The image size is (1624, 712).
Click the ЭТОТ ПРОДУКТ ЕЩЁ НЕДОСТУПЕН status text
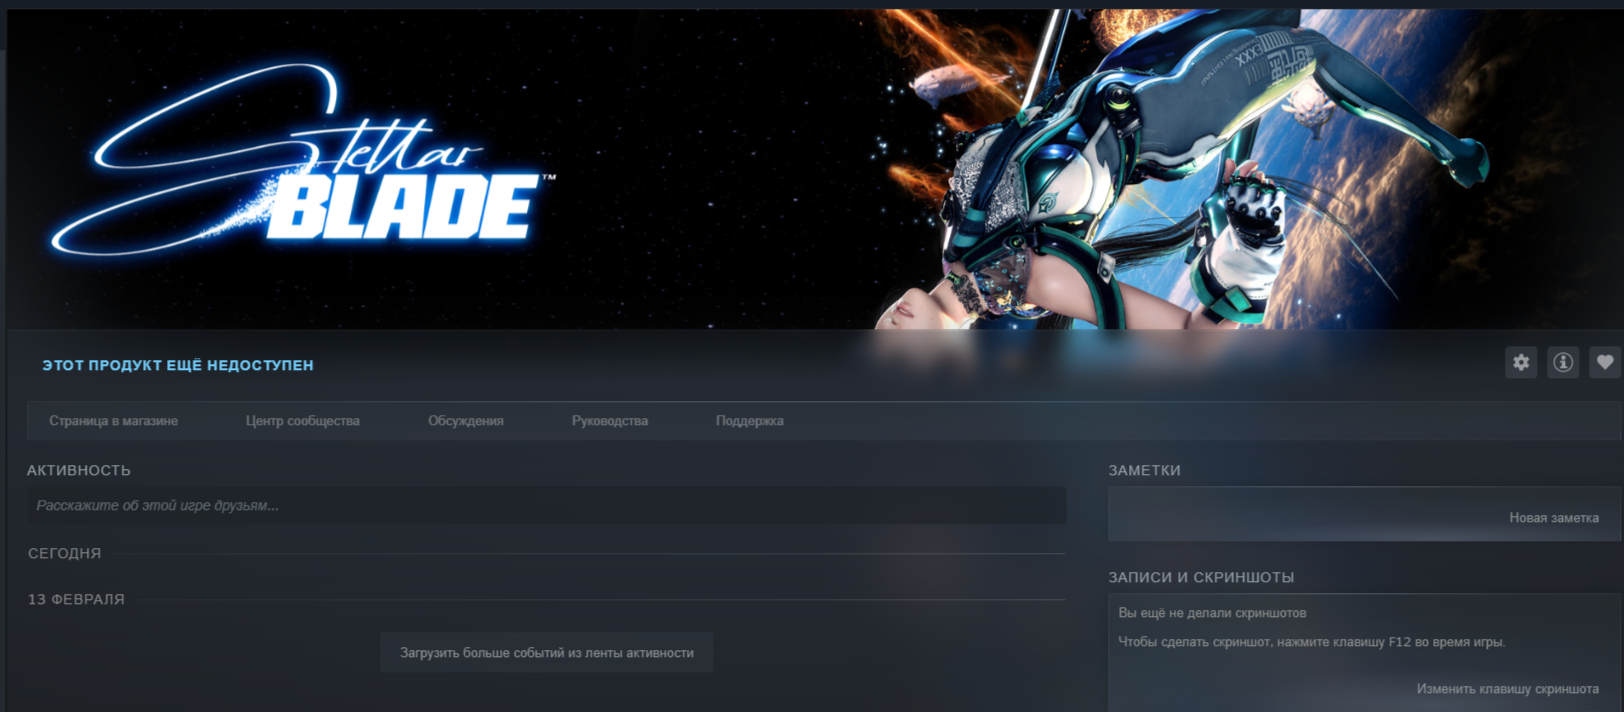coord(178,365)
